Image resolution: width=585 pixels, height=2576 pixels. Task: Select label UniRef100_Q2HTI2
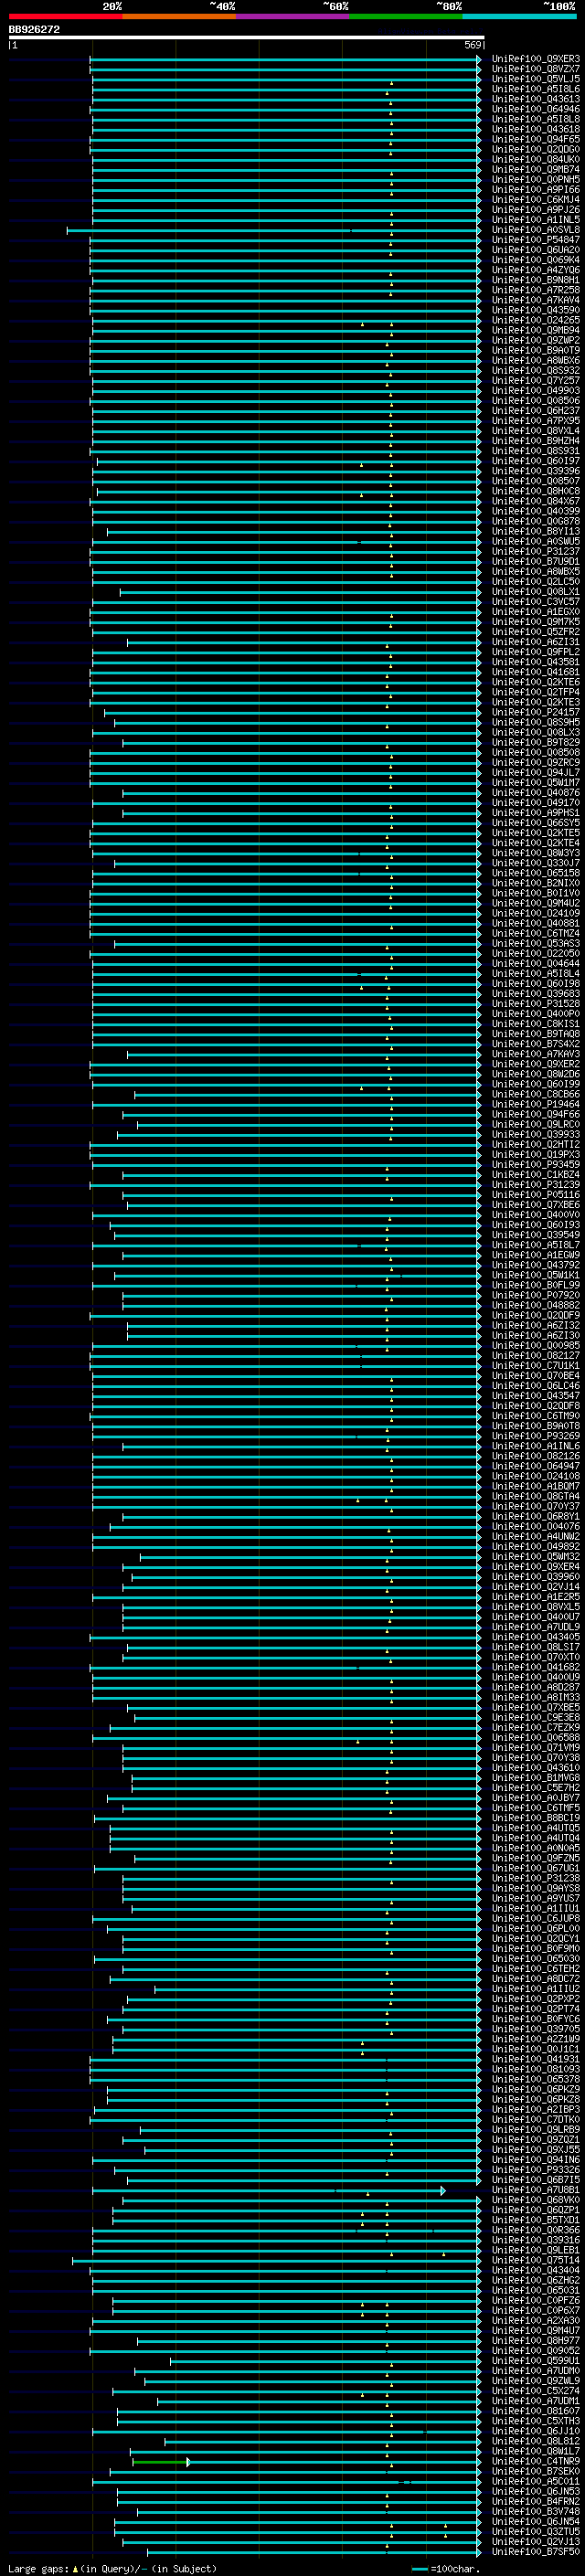[x=535, y=1145]
